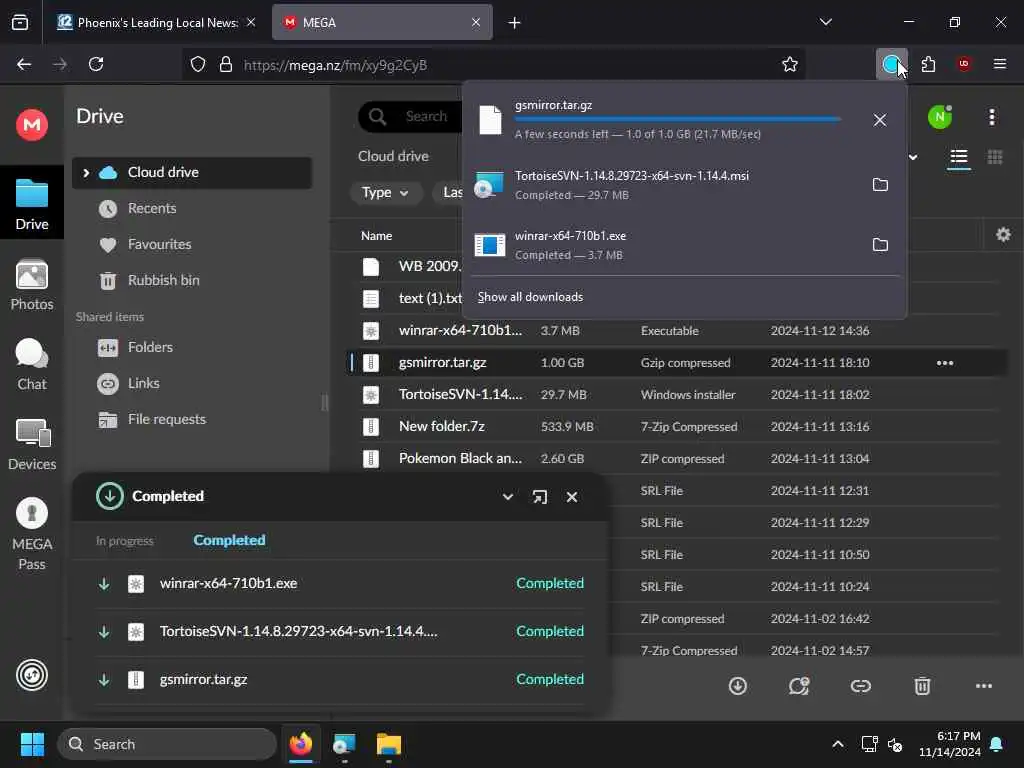Create a link for the selected file

860,686
